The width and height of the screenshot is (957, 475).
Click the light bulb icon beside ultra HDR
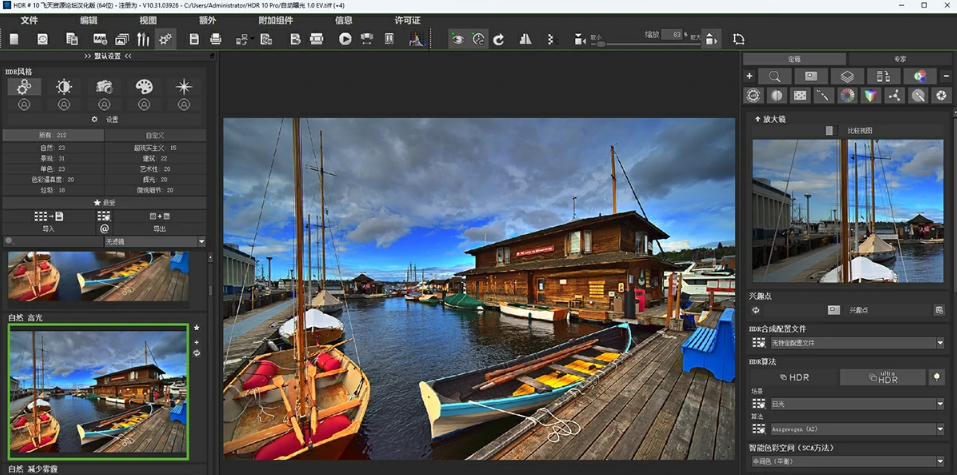pos(936,377)
